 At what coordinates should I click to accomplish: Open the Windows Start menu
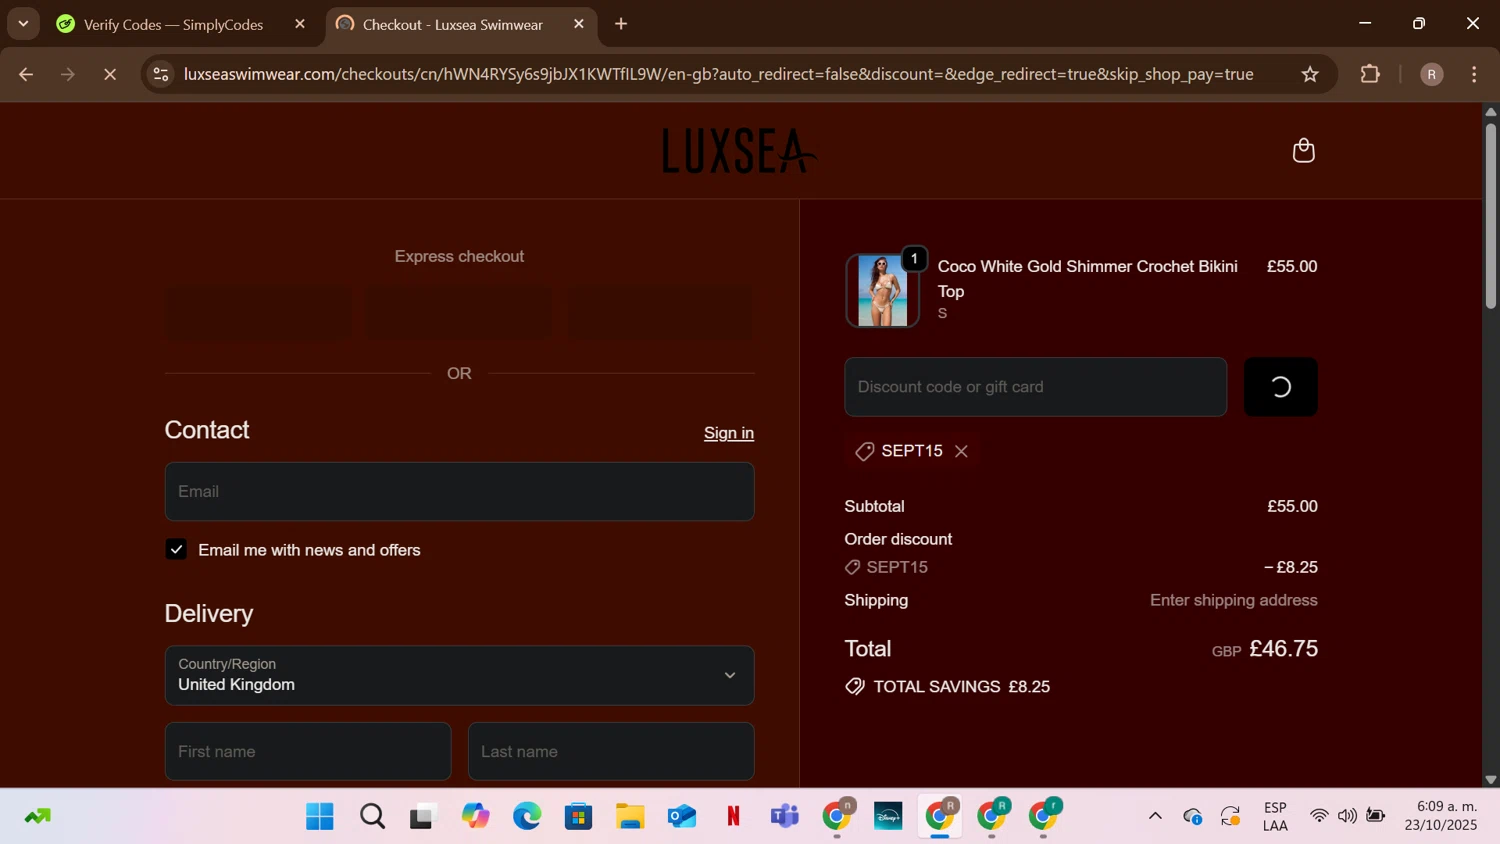[x=320, y=817]
